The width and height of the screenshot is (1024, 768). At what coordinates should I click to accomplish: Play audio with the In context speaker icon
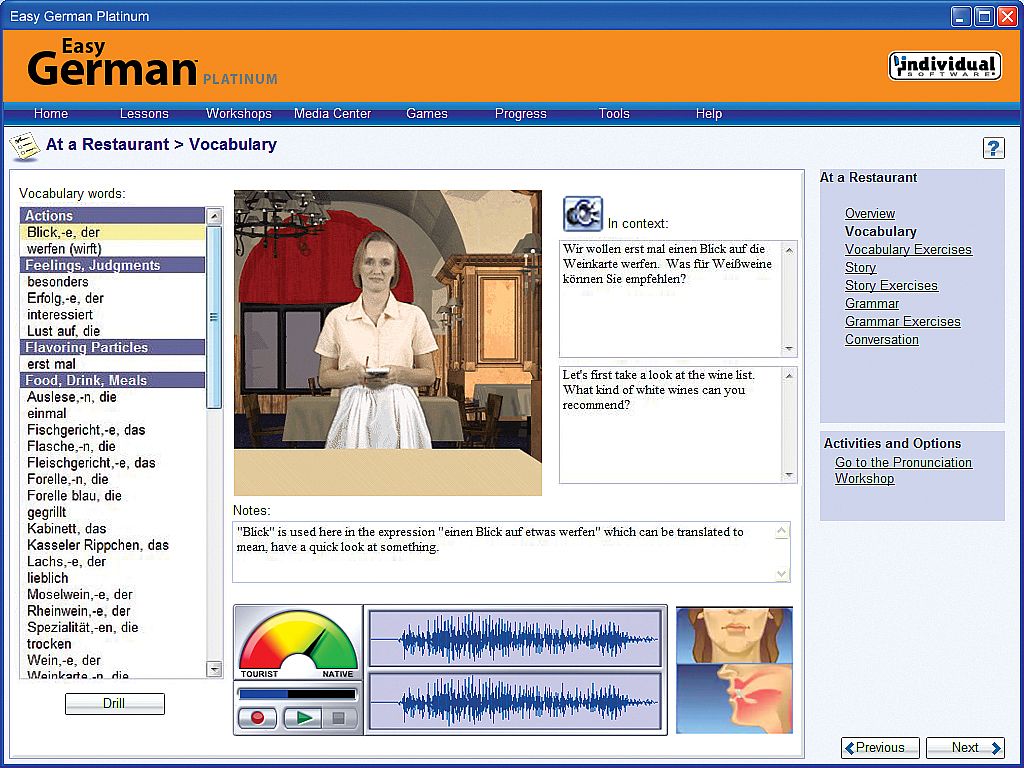582,214
